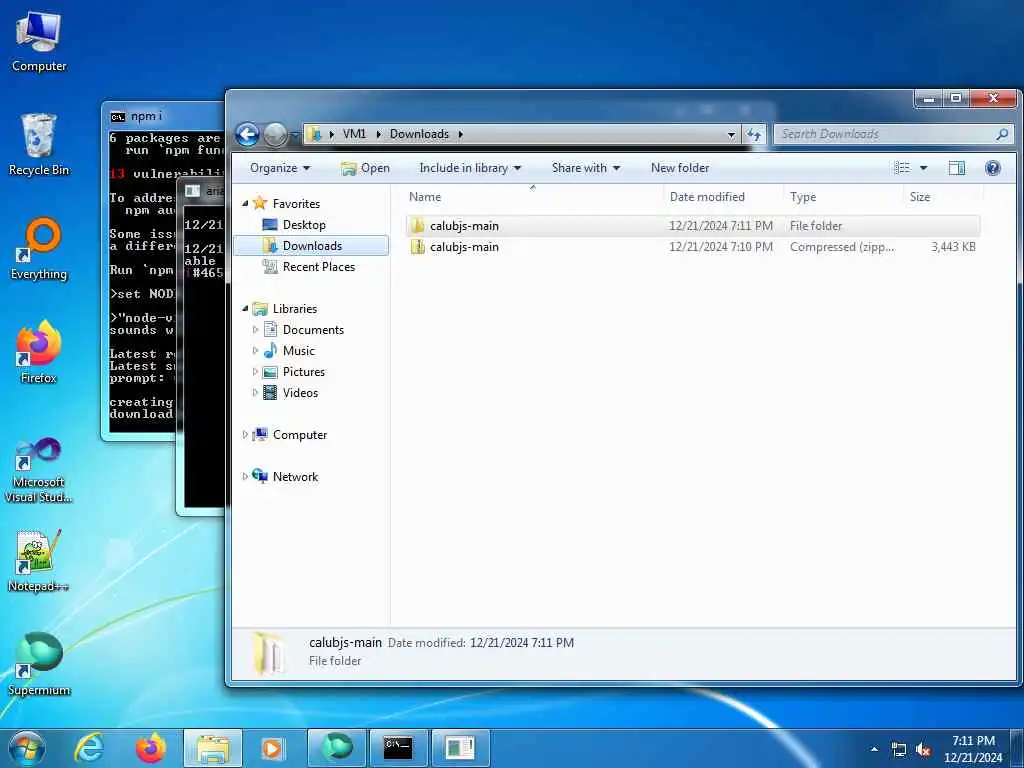Open the Windows Start menu orb

pyautogui.click(x=27, y=748)
